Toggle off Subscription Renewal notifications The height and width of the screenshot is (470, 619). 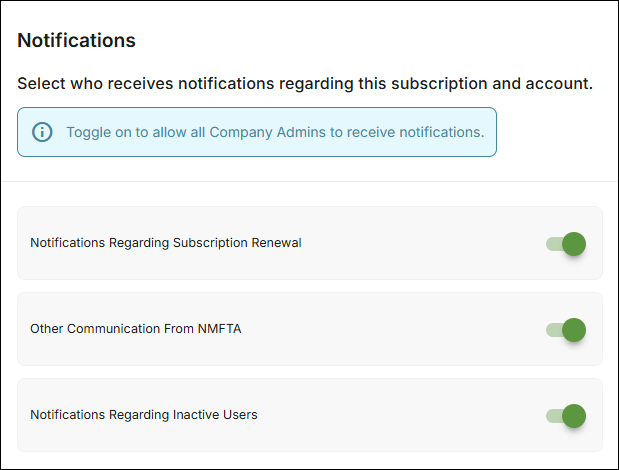(x=566, y=244)
